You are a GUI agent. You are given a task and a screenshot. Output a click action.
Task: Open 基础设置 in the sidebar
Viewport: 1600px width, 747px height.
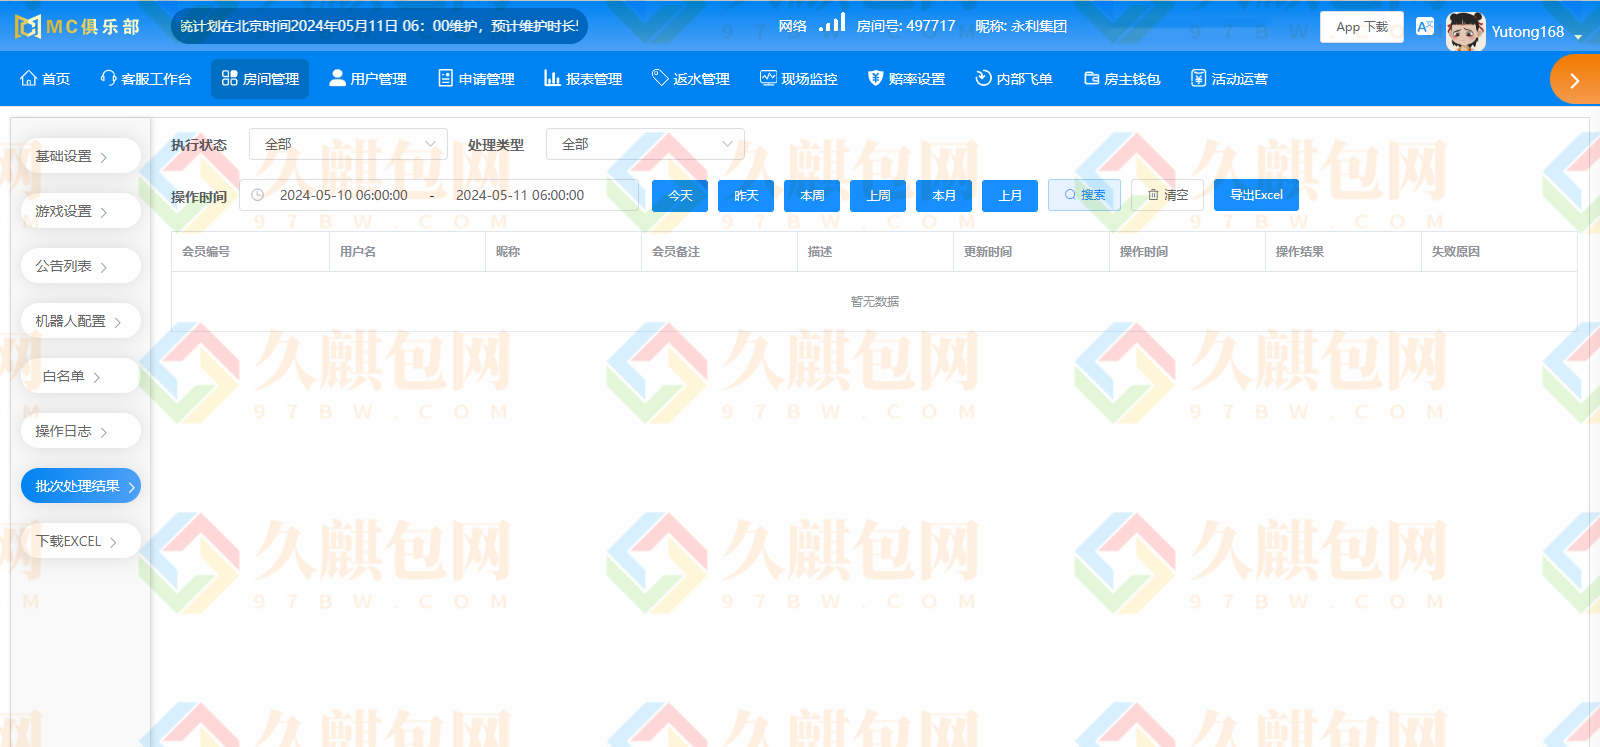pos(81,156)
